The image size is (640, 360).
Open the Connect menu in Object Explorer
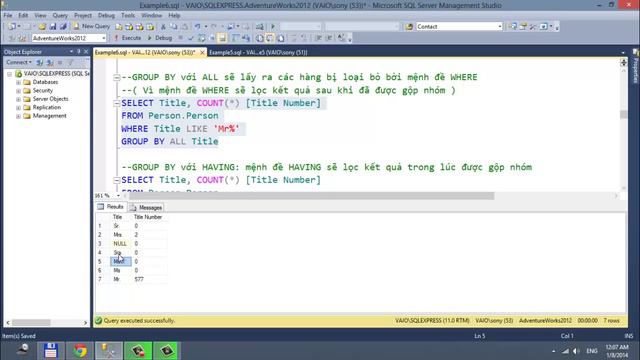(x=19, y=62)
